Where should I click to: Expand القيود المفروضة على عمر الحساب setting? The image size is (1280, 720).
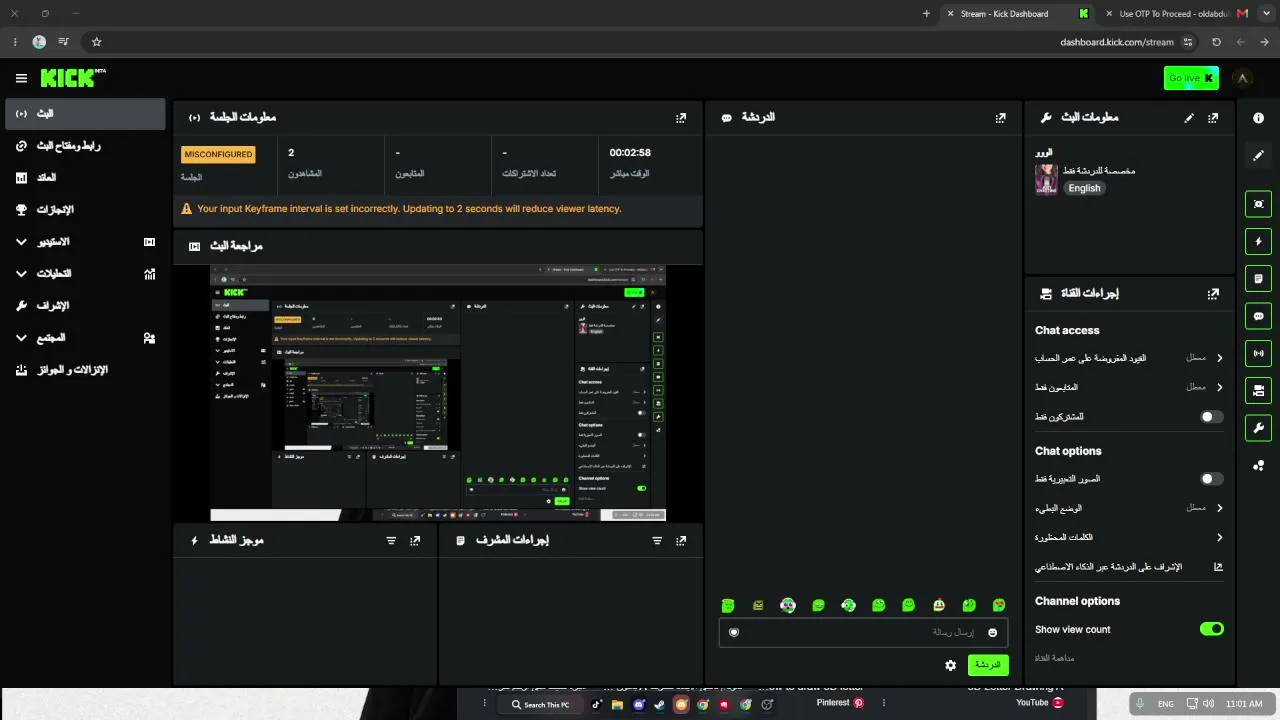pyautogui.click(x=1129, y=358)
